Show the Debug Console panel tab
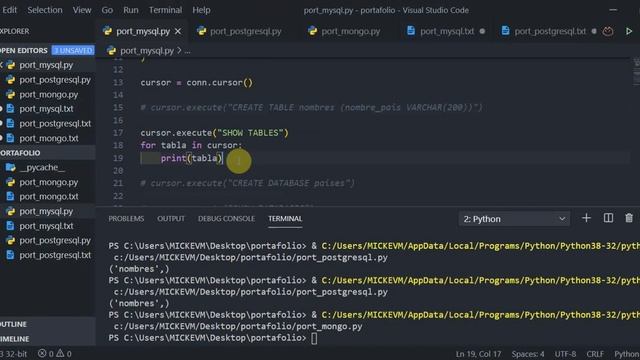The width and height of the screenshot is (640, 360). tap(226, 219)
